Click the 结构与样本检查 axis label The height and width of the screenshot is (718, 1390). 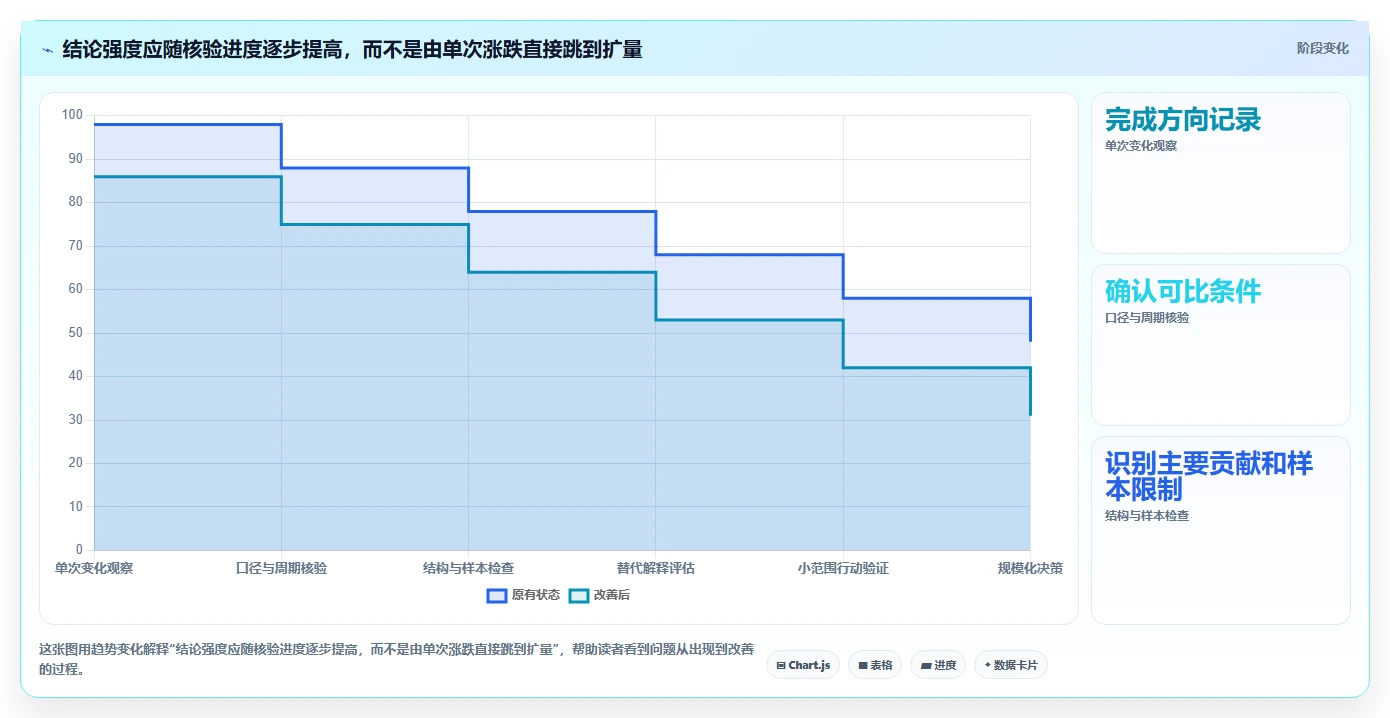[x=468, y=568]
